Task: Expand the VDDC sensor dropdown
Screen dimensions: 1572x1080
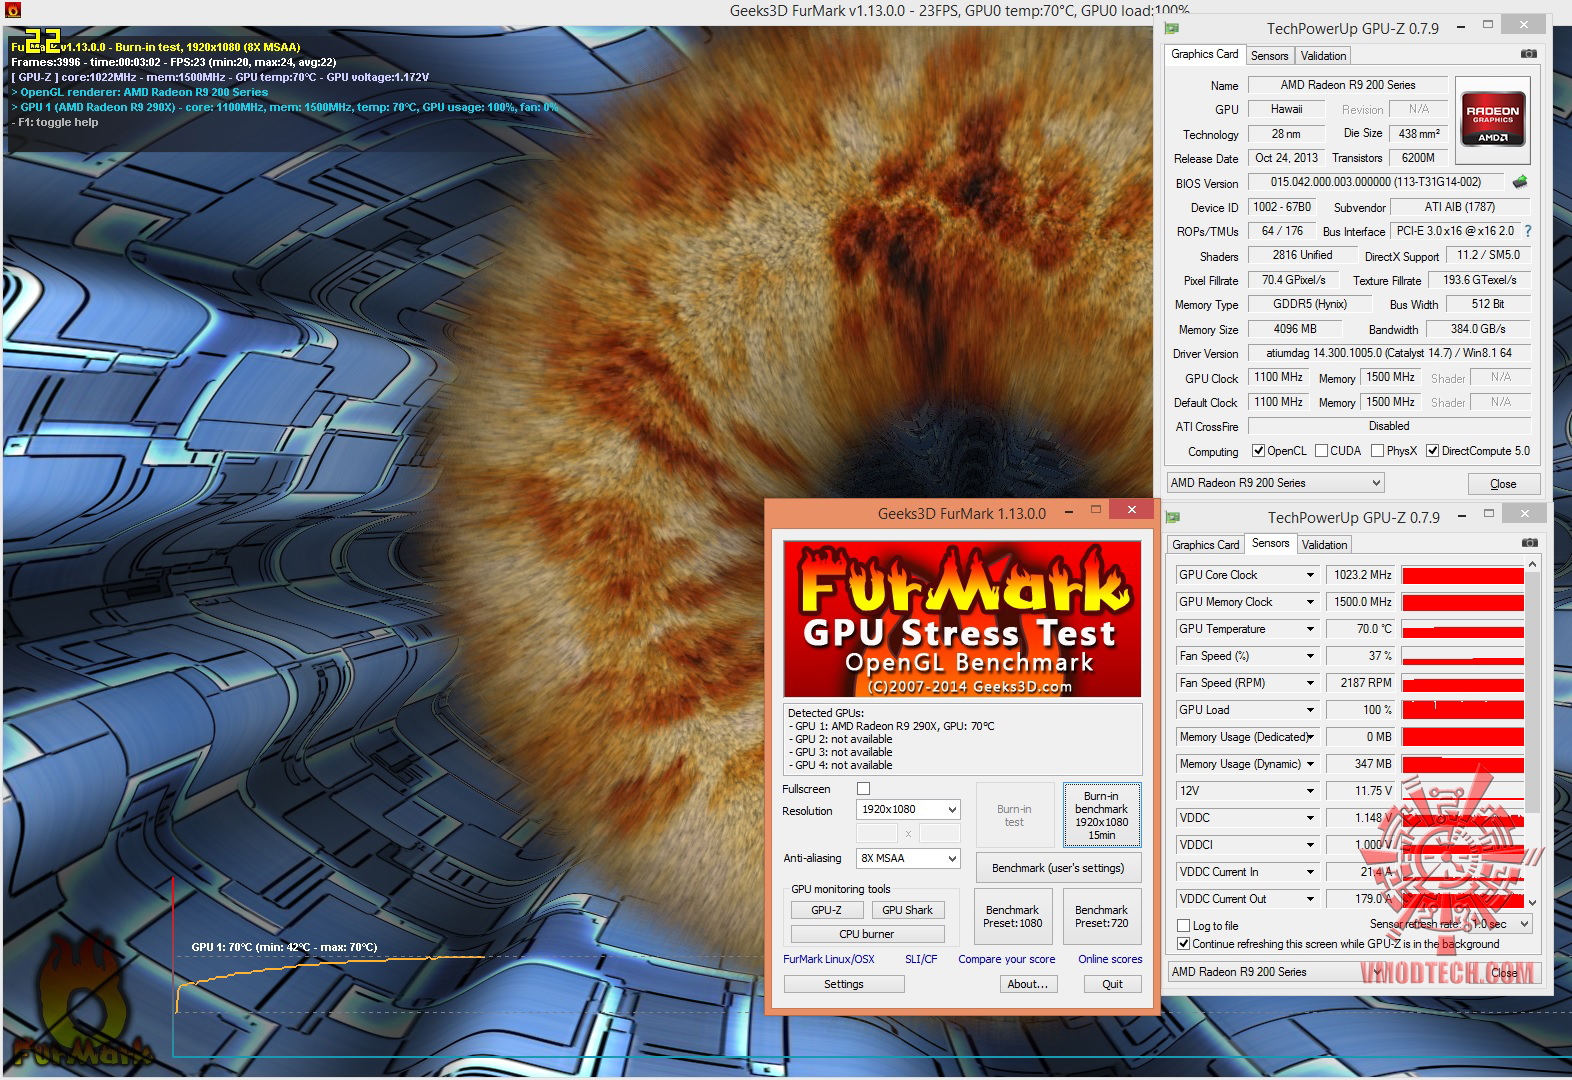Action: 1310,818
